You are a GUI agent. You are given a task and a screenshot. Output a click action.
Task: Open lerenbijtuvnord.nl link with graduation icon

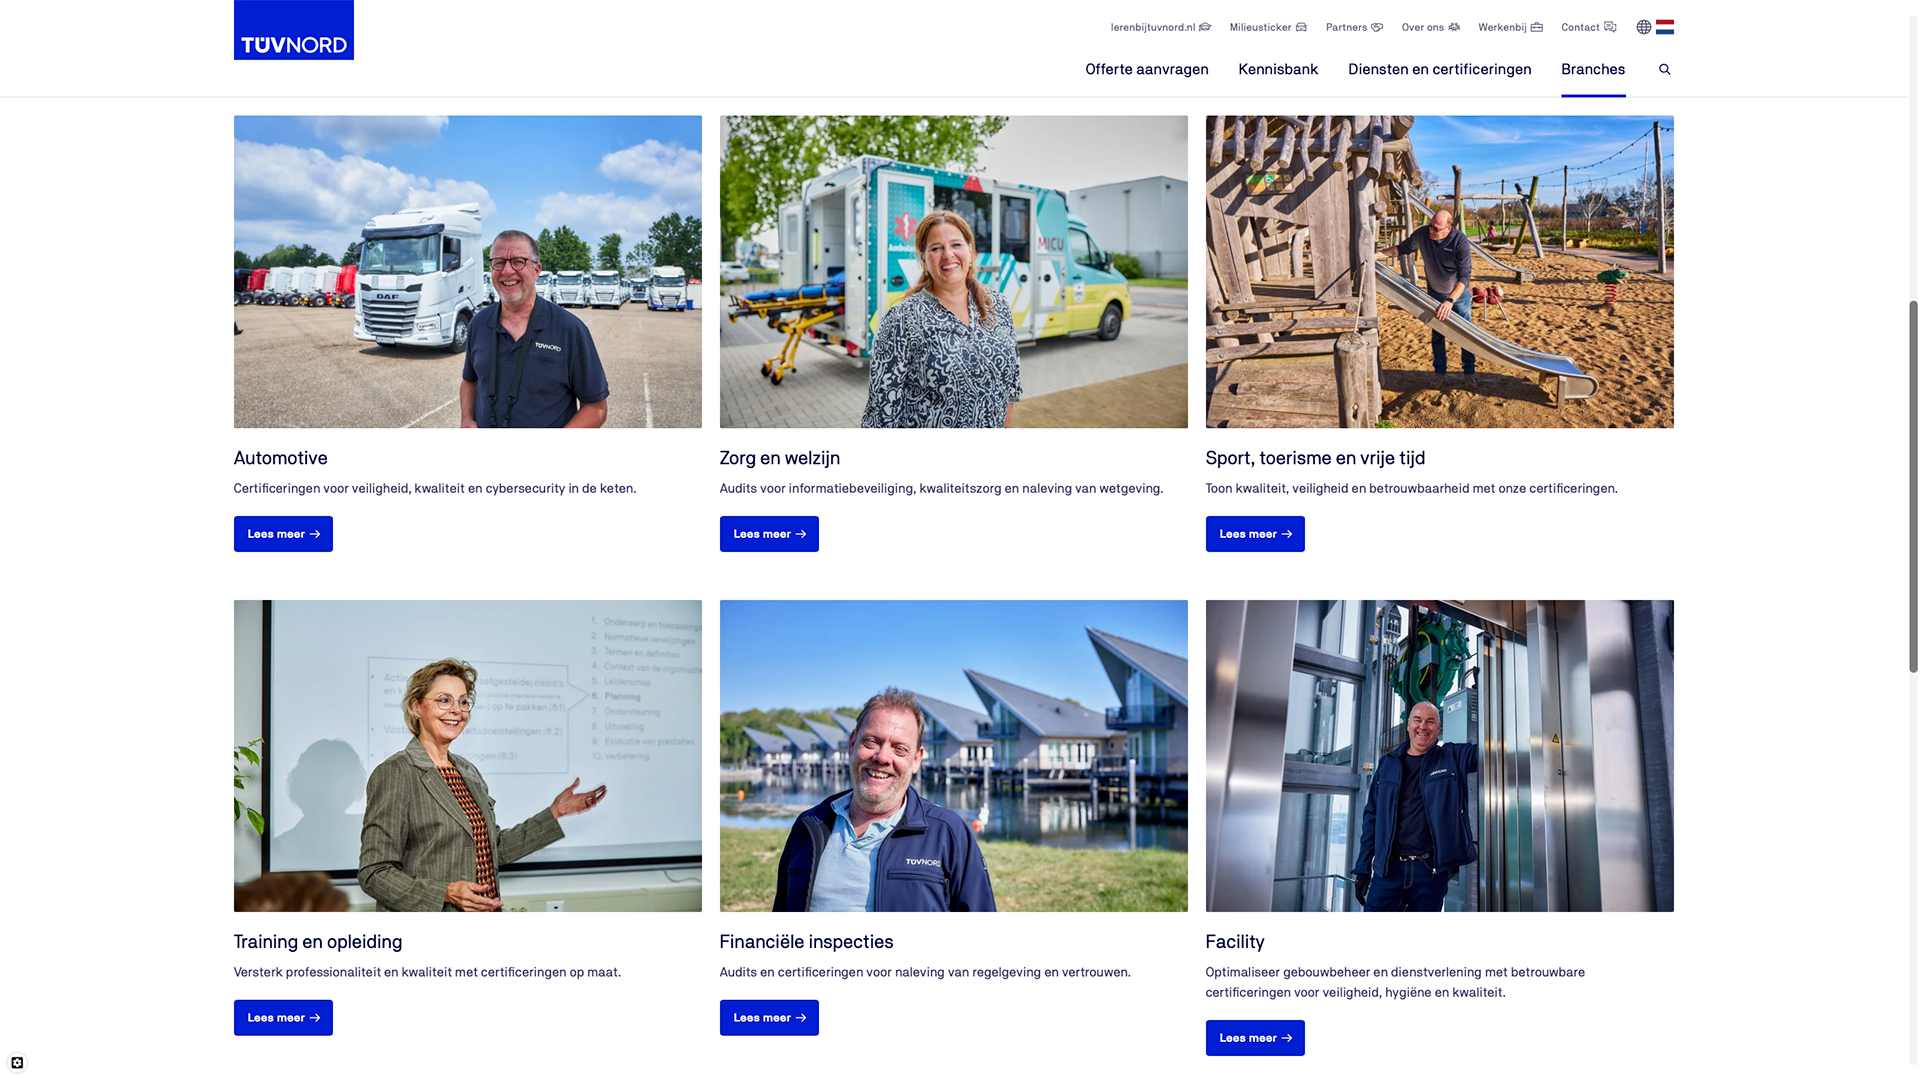[x=1160, y=27]
